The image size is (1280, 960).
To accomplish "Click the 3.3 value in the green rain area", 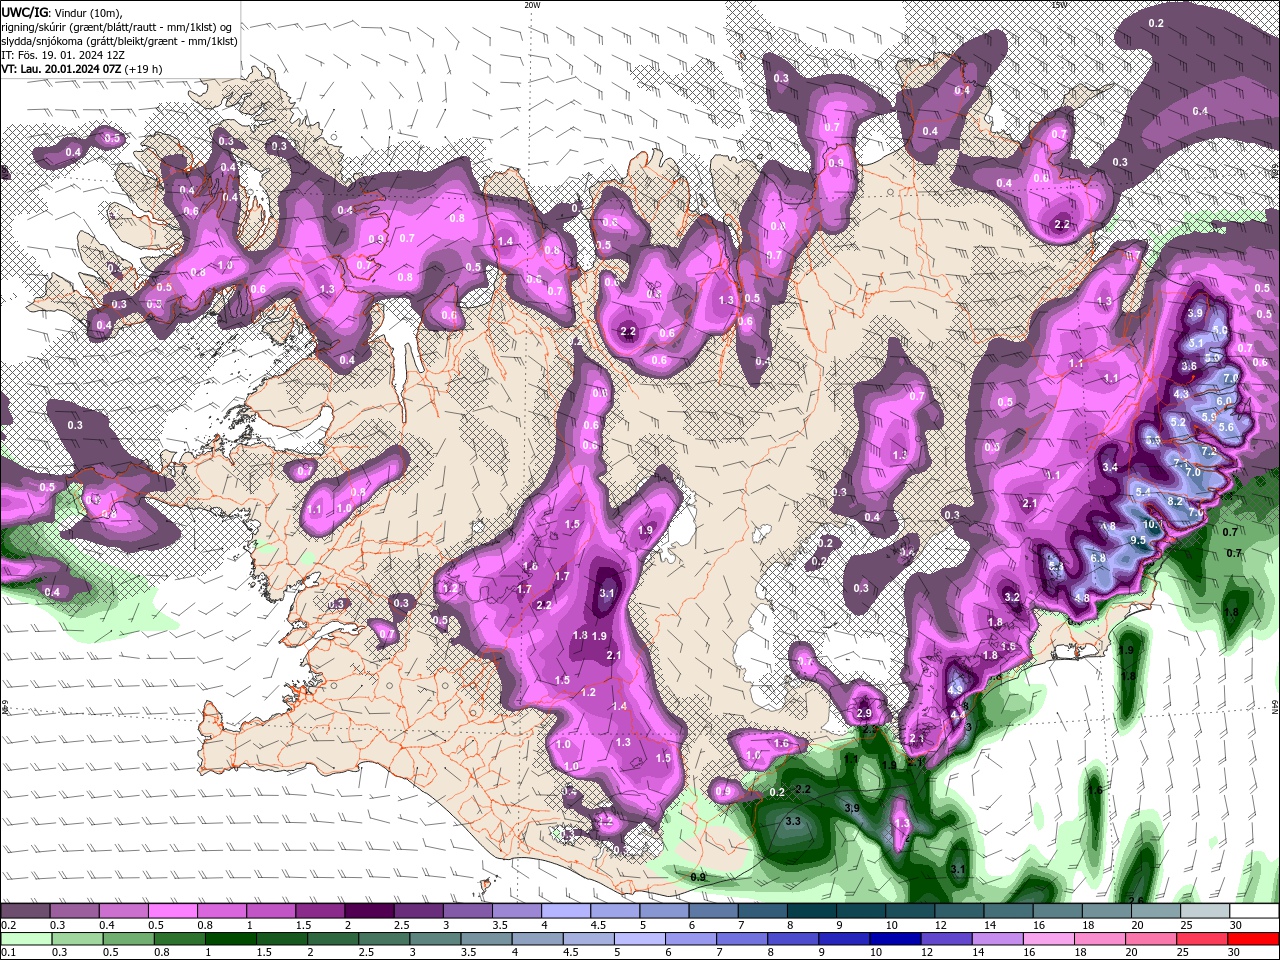I will click(793, 821).
